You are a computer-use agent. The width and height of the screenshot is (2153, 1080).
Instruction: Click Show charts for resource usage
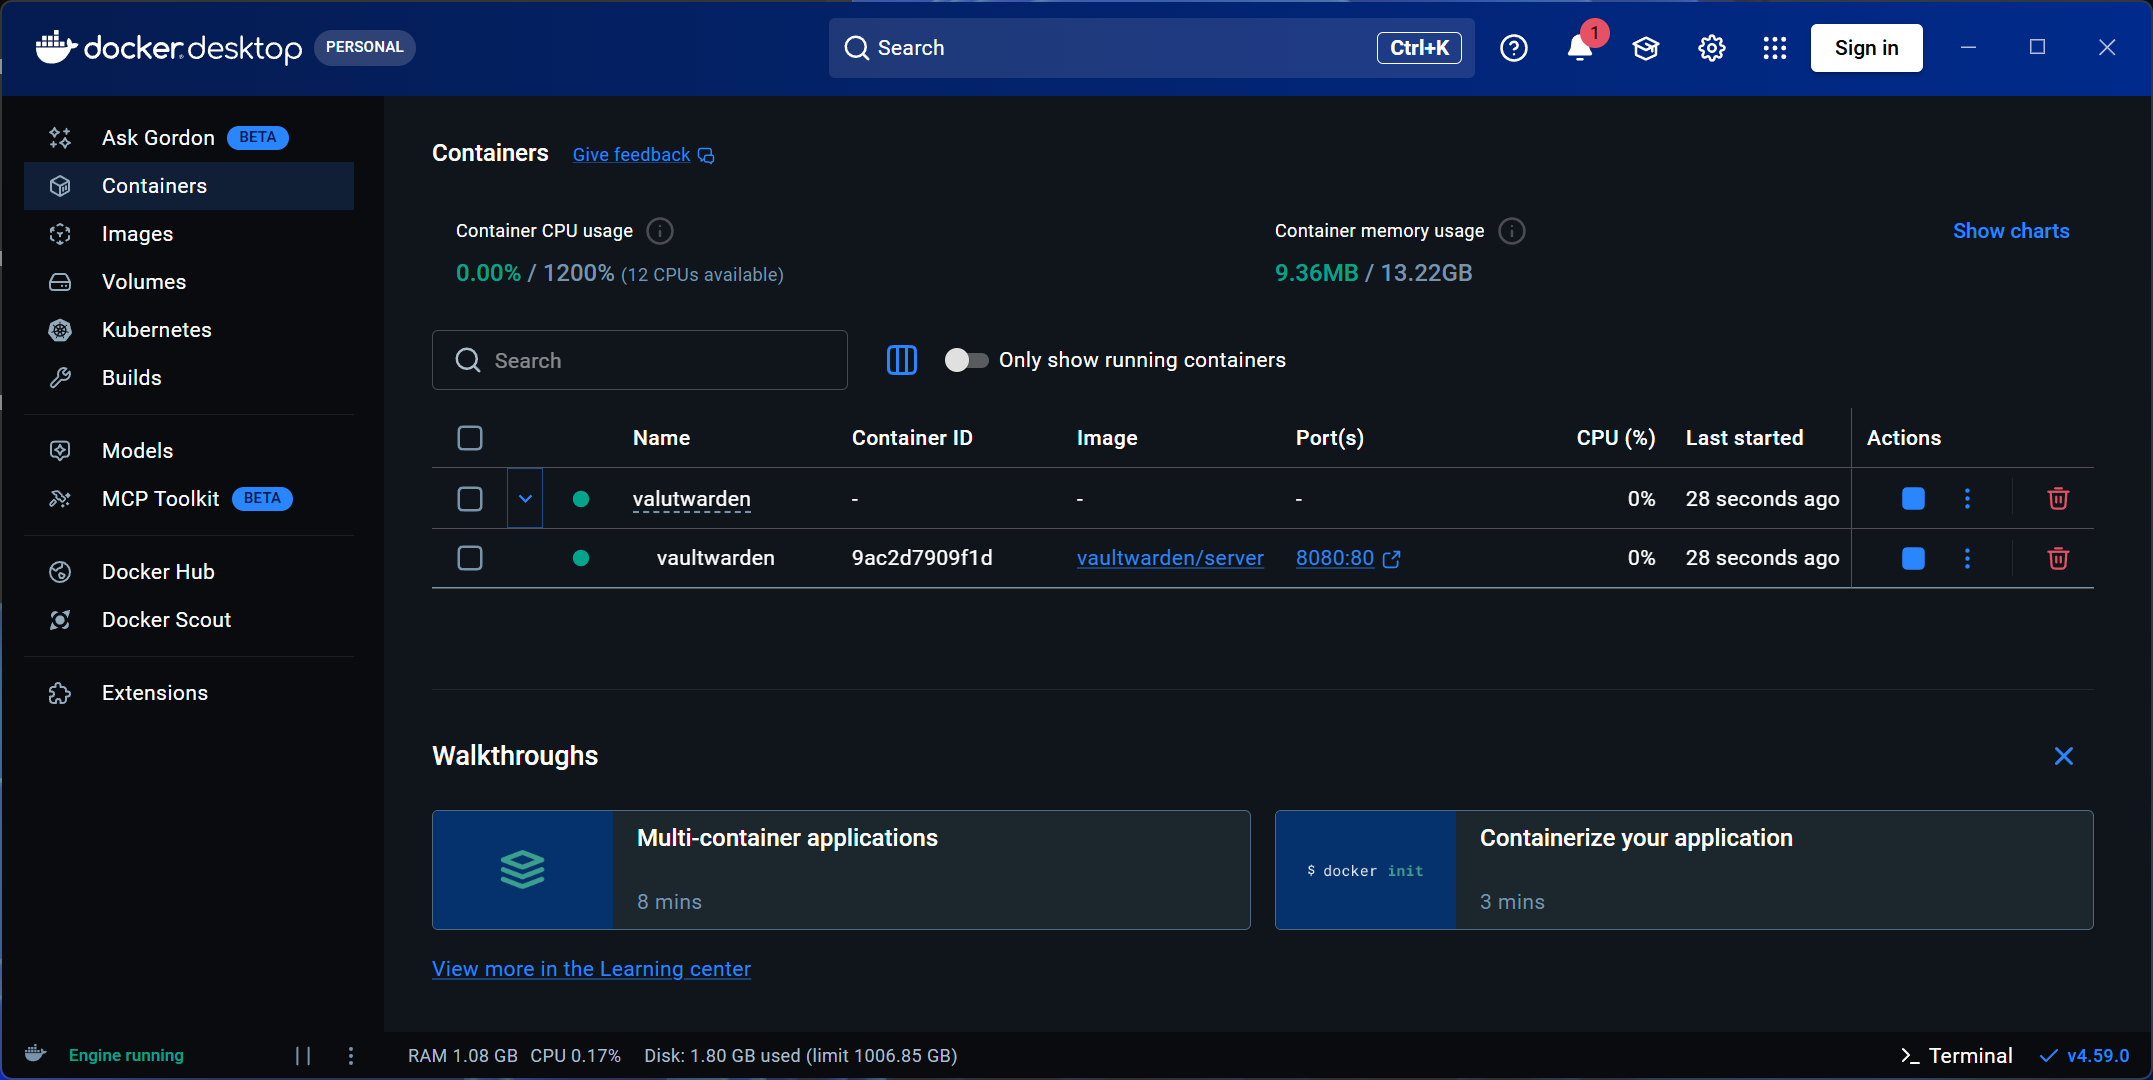2011,230
